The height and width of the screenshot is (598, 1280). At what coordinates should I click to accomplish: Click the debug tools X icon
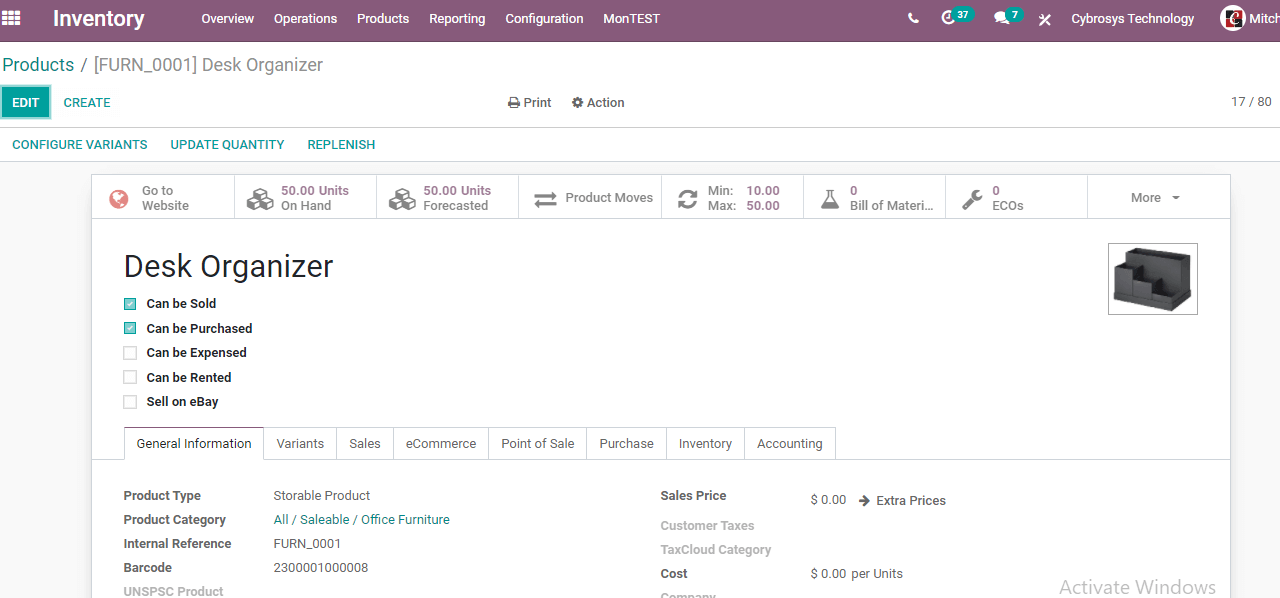click(1044, 19)
